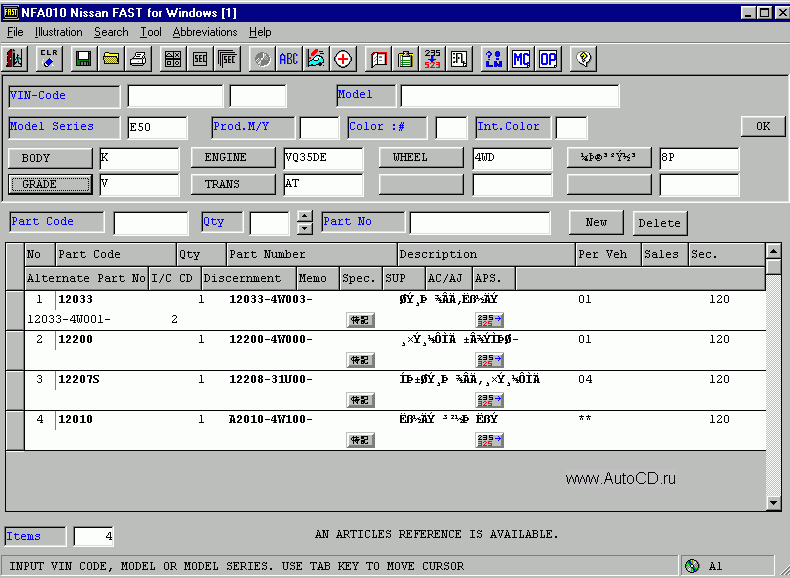Click the Delete button
The image size is (790, 578).
click(660, 223)
